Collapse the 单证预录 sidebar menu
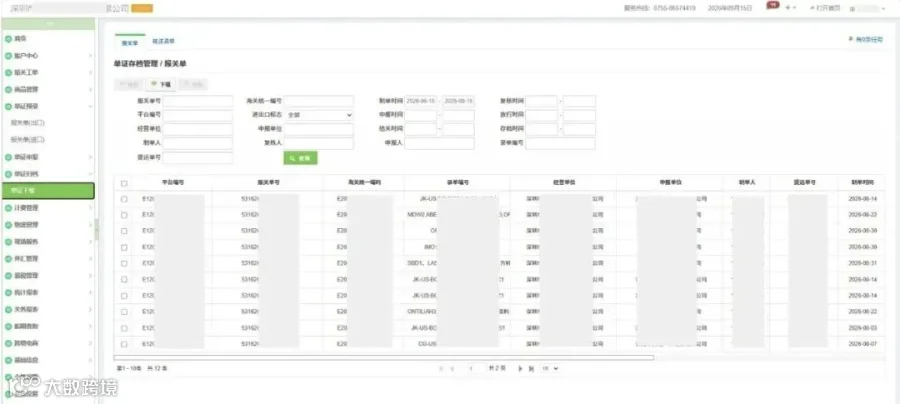 (90, 106)
